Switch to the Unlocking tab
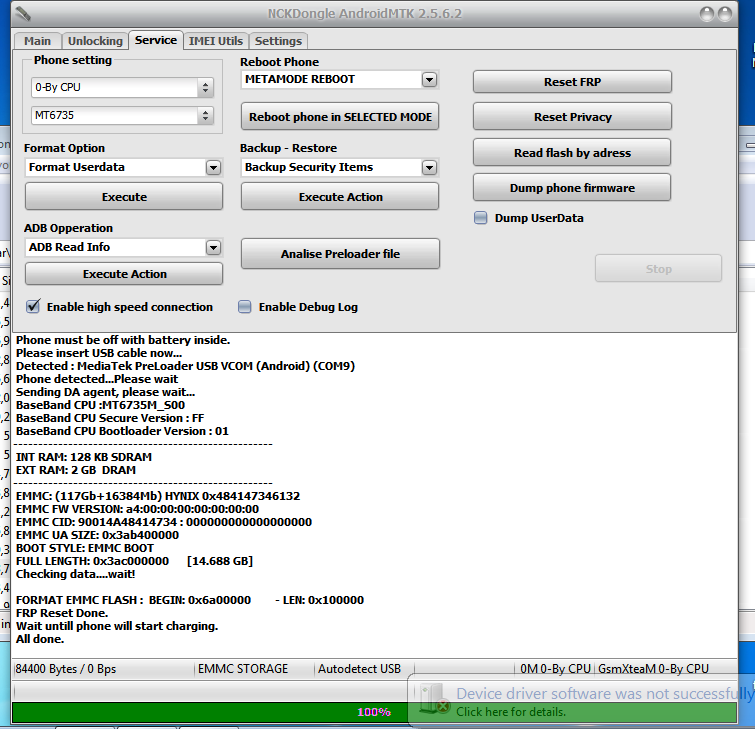This screenshot has height=729, width=755. click(x=95, y=41)
